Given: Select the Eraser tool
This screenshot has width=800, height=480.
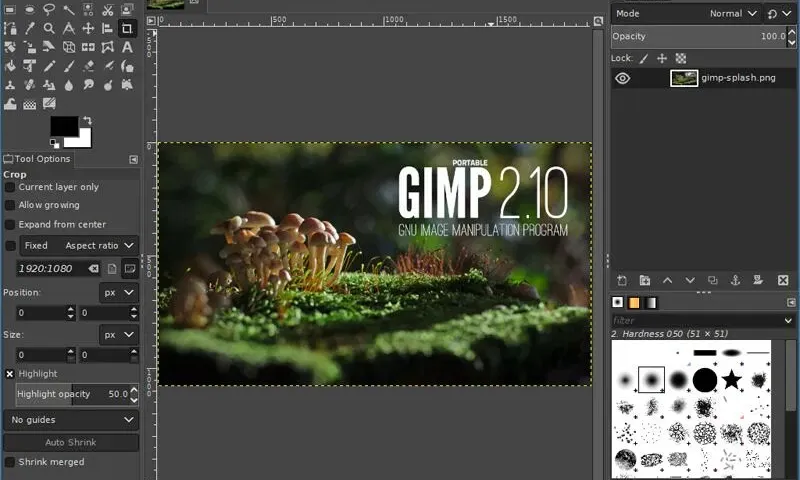Looking at the screenshot, I should point(88,66).
